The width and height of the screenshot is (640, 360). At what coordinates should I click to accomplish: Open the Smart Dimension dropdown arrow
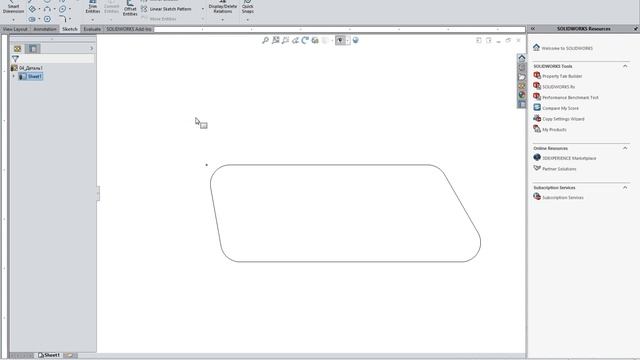coord(13,19)
